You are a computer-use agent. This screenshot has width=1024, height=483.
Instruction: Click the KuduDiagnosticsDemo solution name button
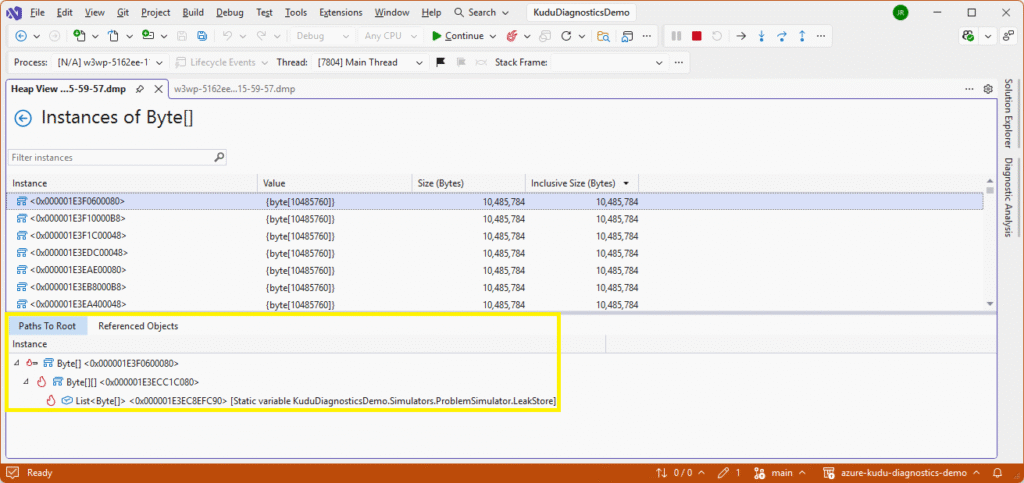(x=581, y=12)
